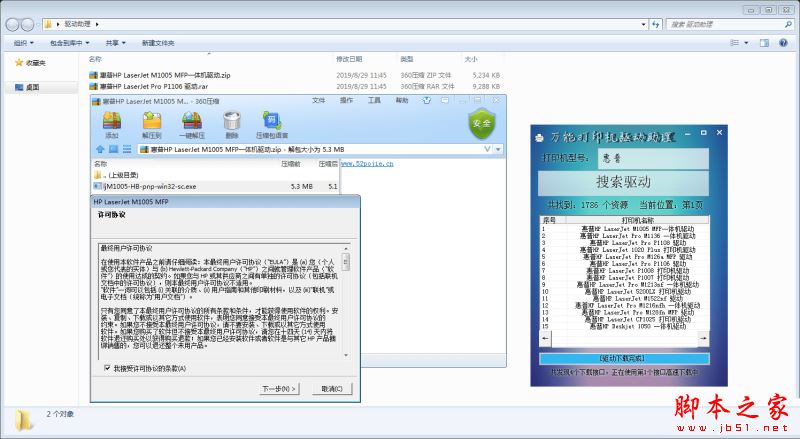Select the M1005-HB-pnp-win32-sc.exe file
The image size is (800, 439).
[150, 186]
